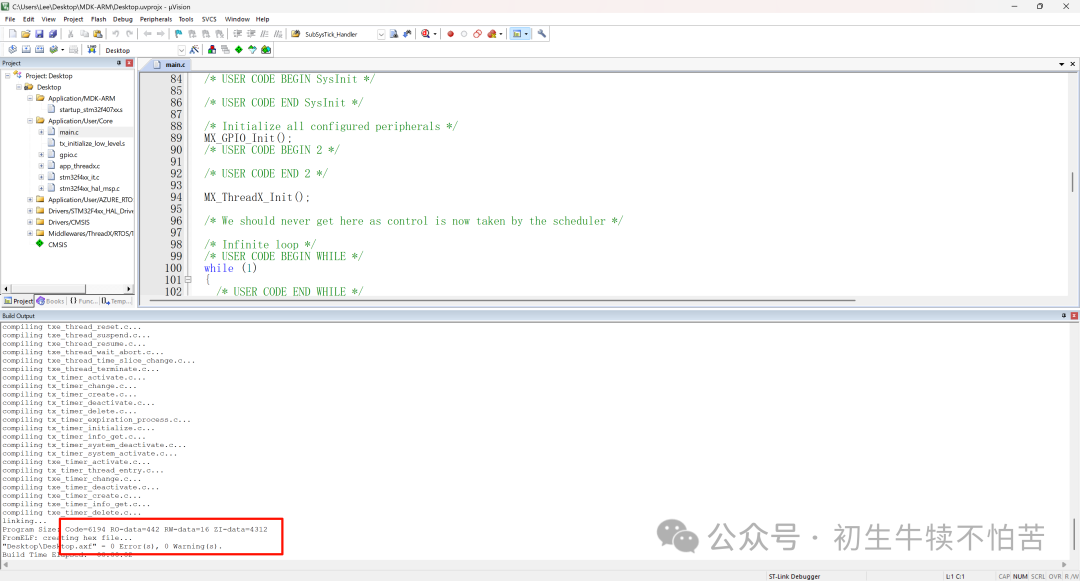Screen dimensions: 1080x581
Task: Click the Indent selection icon
Action: click(x=238, y=34)
